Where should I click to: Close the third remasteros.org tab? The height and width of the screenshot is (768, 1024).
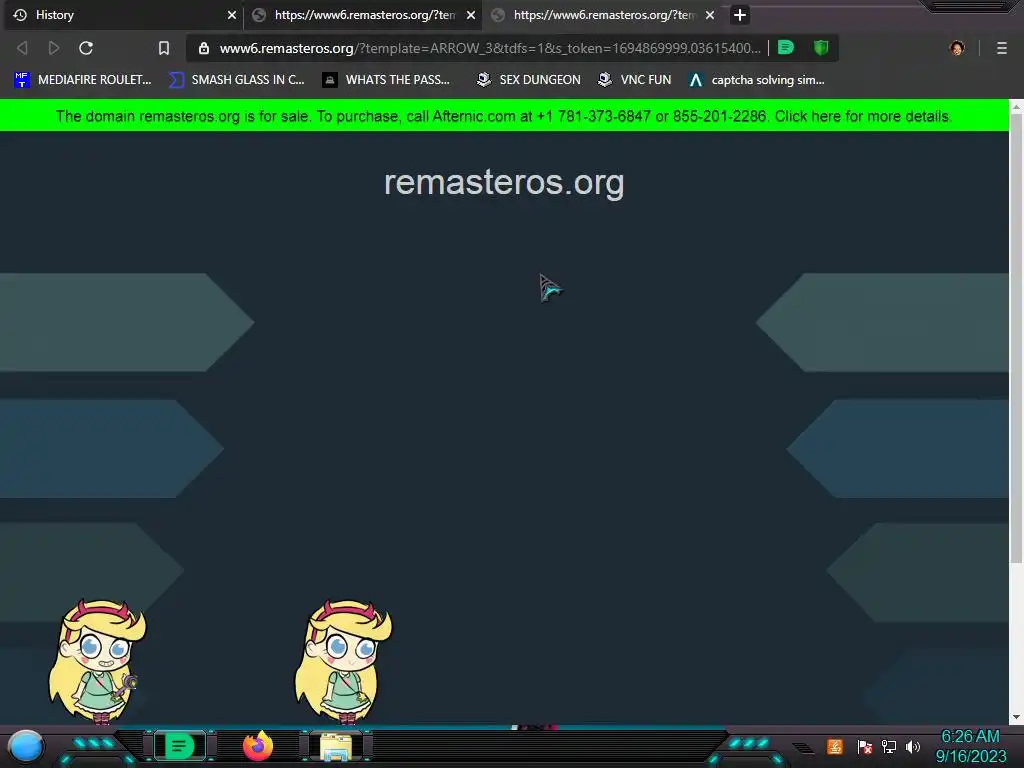click(710, 15)
